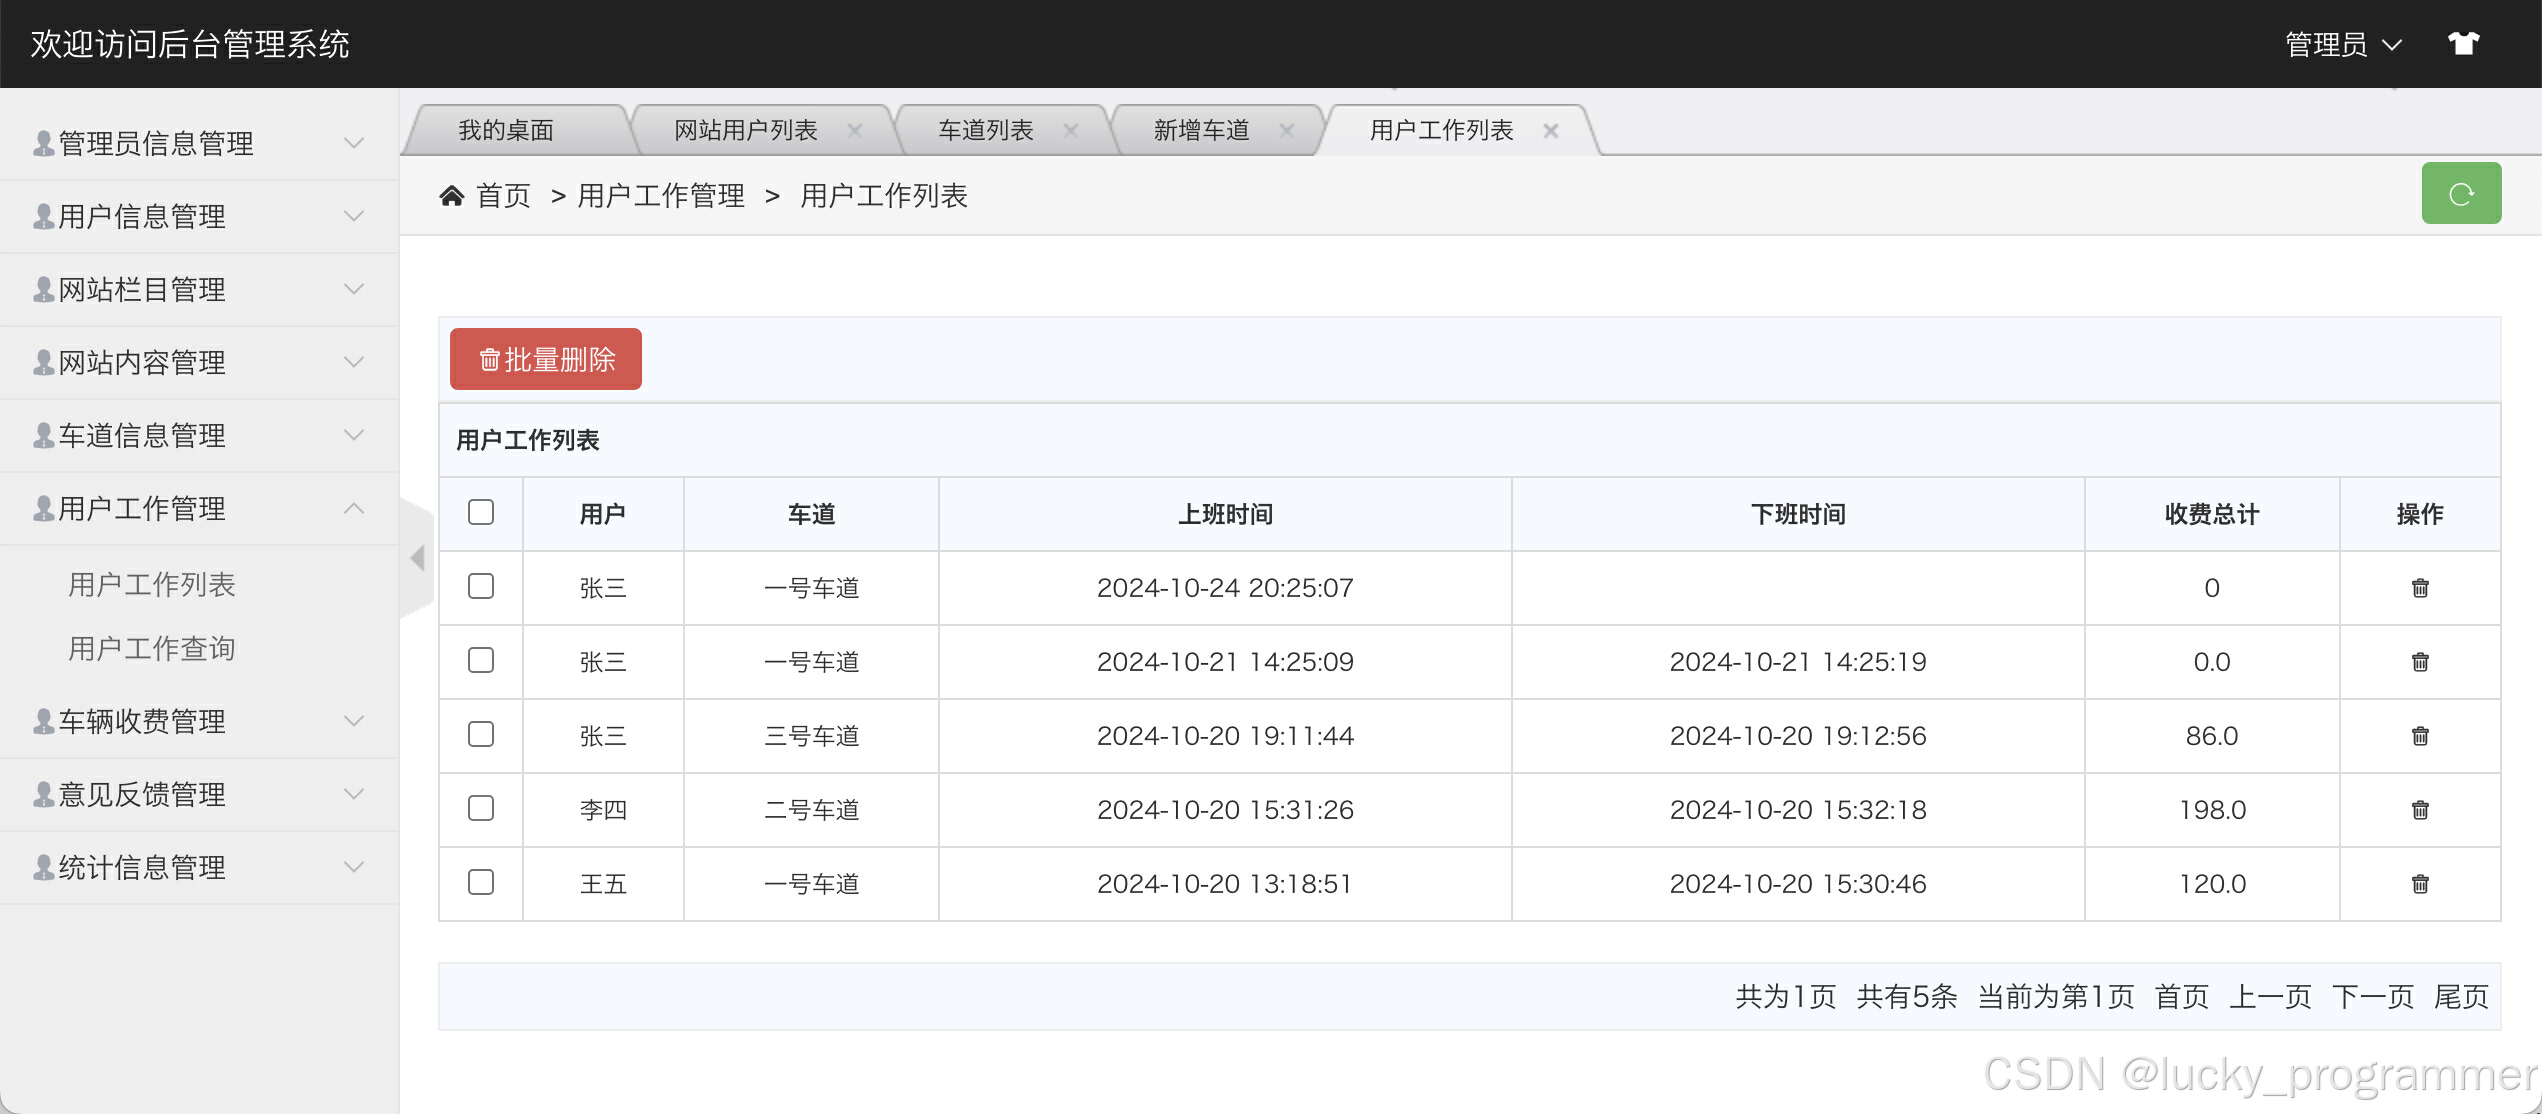Delete the 2024-10-24 20:25:07 work record

click(x=2419, y=588)
